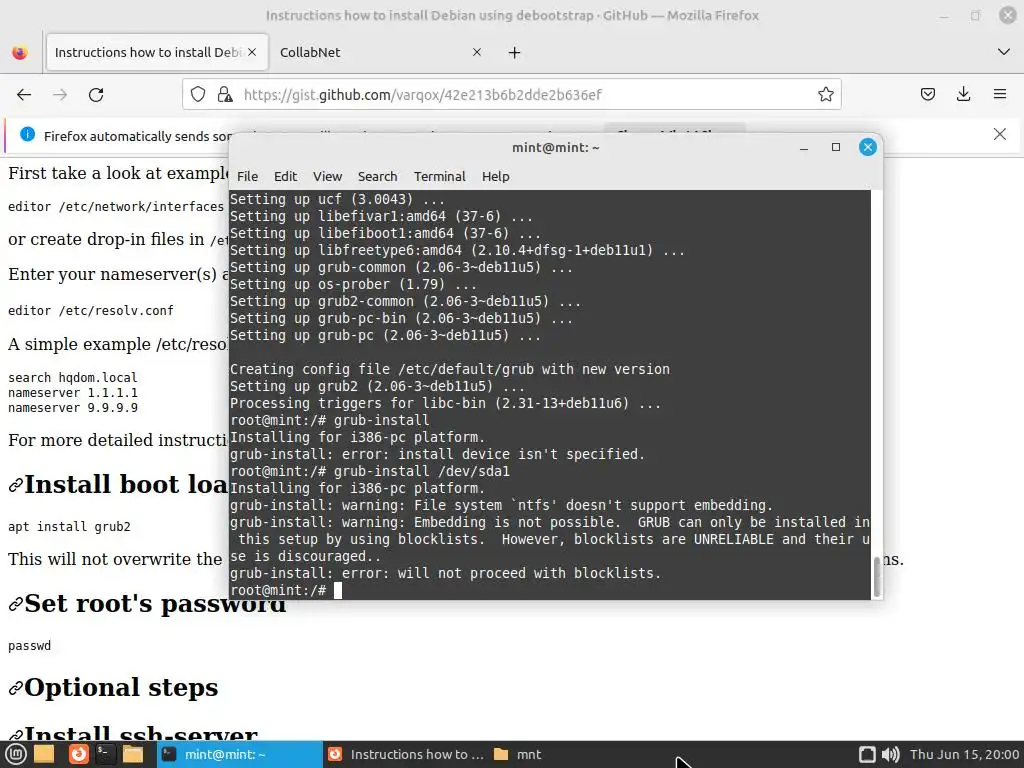Image resolution: width=1024 pixels, height=768 pixels.
Task: Open a new tab with plus button
Action: point(515,53)
